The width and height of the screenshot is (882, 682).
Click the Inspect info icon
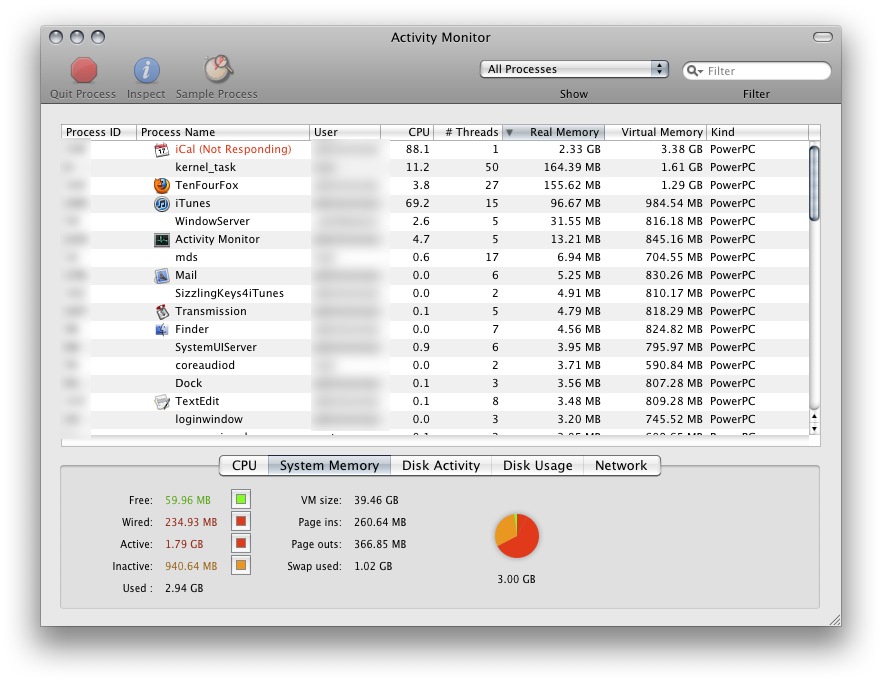tap(146, 71)
